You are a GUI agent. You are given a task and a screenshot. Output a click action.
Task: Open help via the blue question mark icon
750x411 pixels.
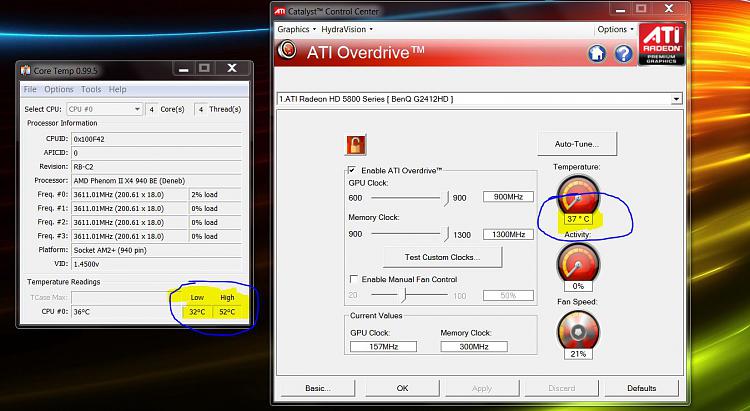click(x=623, y=53)
